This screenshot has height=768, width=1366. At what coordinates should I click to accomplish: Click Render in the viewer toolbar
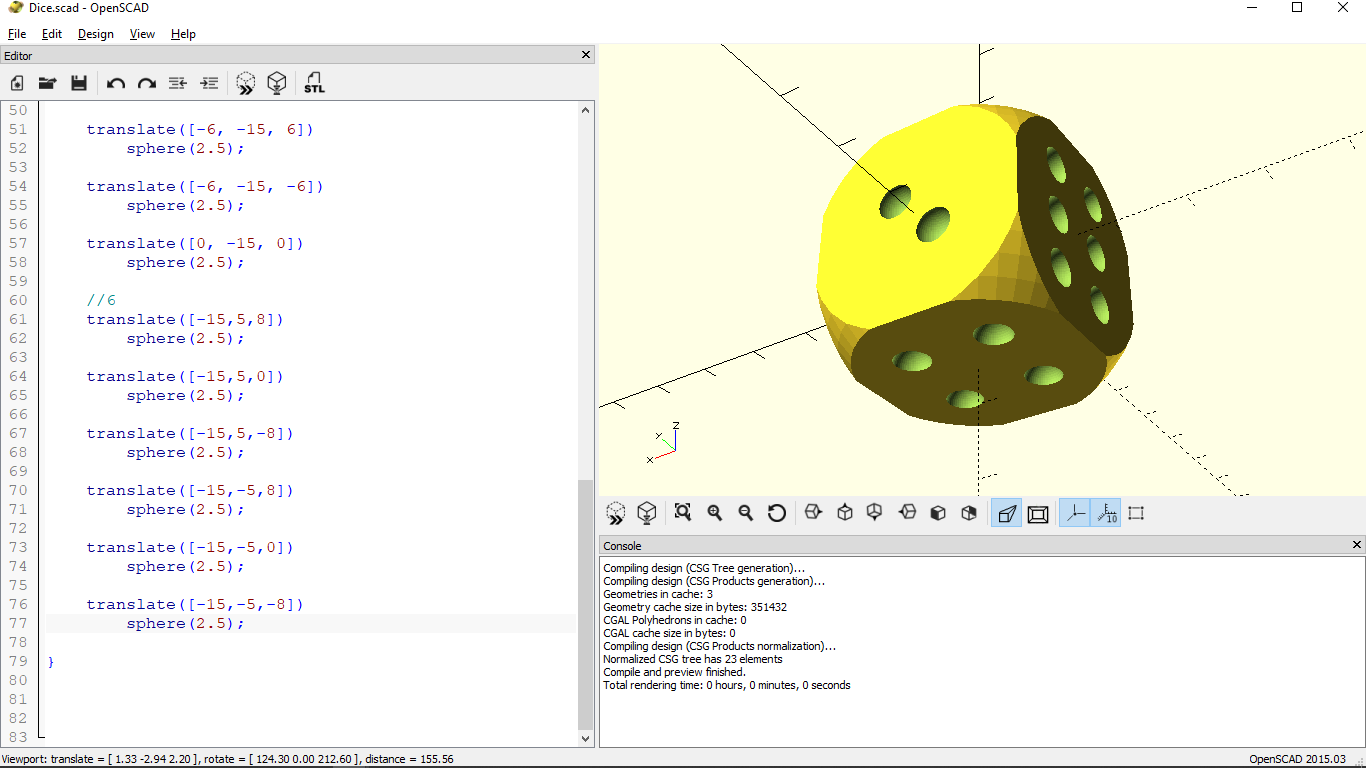647,513
